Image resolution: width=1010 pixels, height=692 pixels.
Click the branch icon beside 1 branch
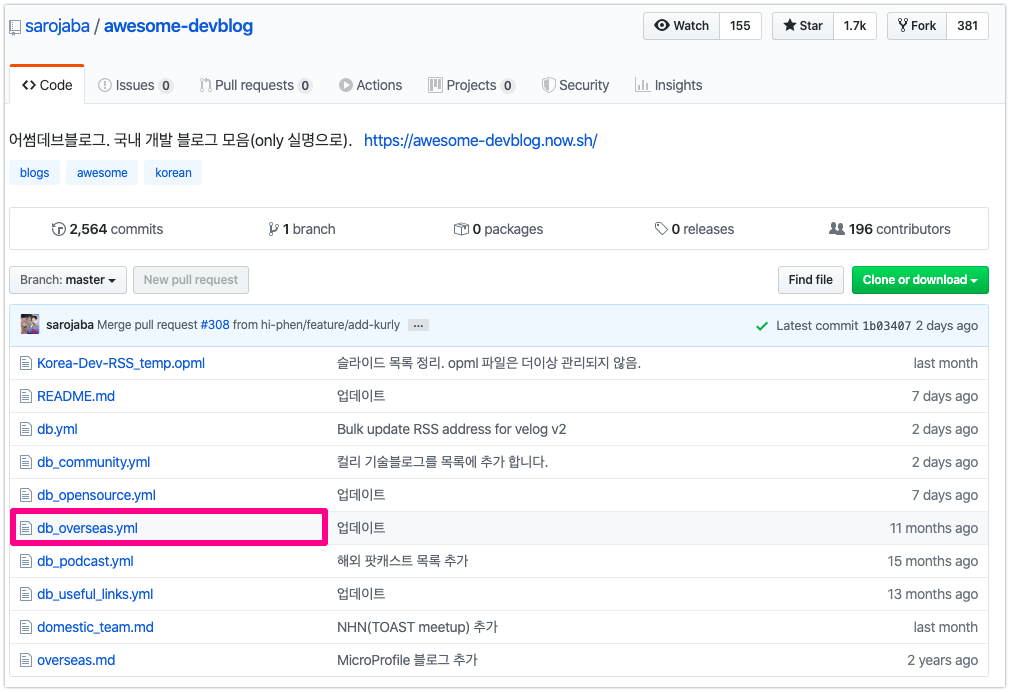(x=273, y=229)
